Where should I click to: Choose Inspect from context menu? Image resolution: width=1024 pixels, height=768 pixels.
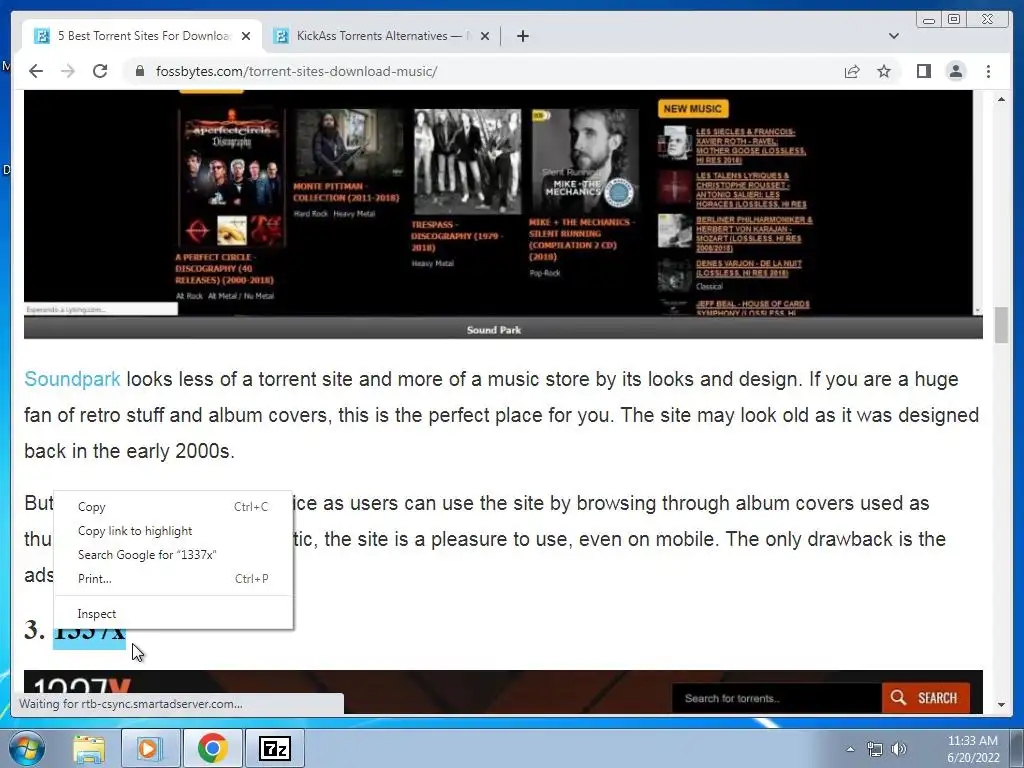[173, 614]
